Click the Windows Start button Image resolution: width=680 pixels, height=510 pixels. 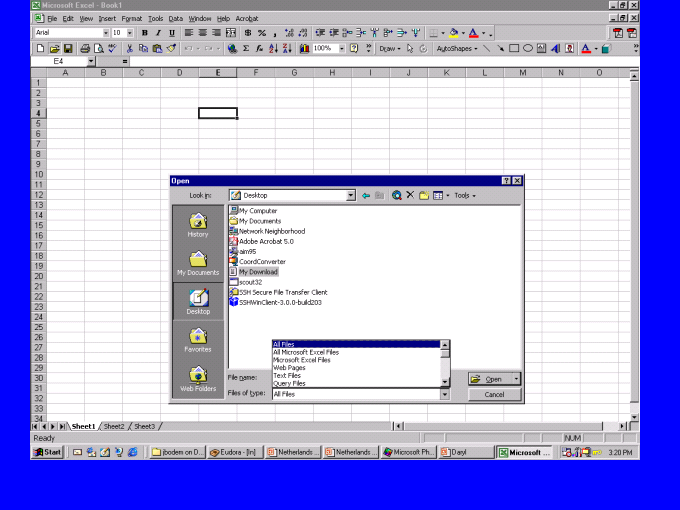pyautogui.click(x=48, y=452)
